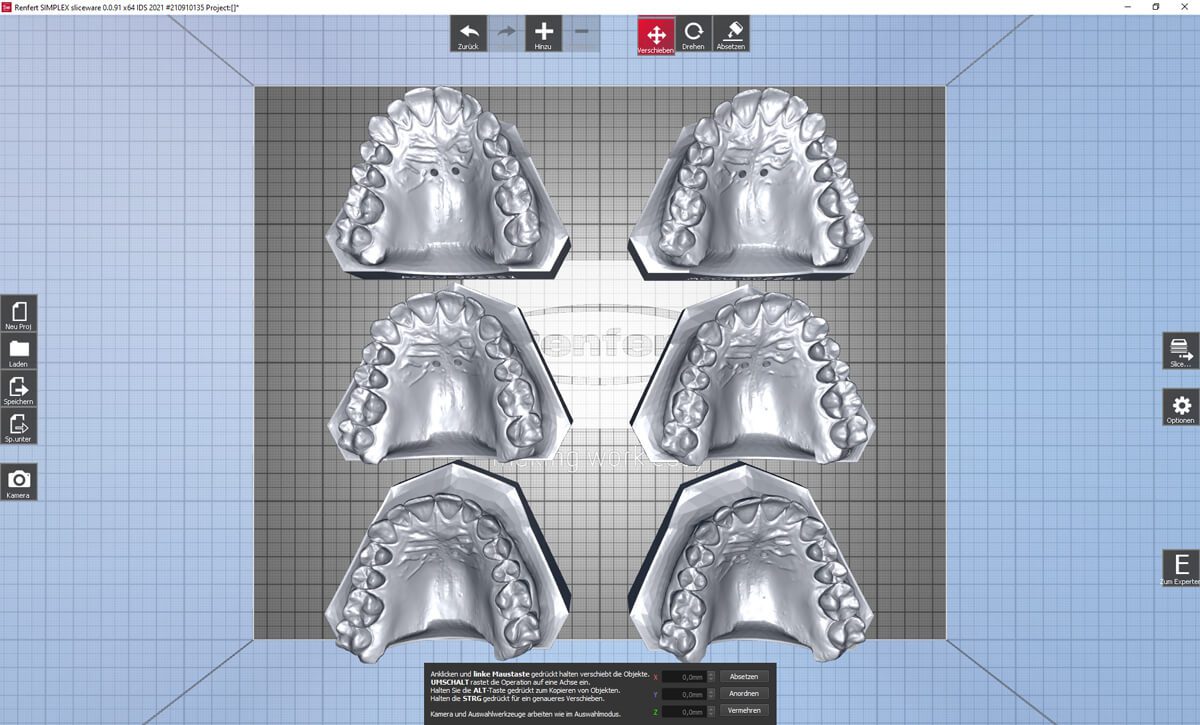The width and height of the screenshot is (1200, 725).
Task: Click the Sp.unter save-as icon
Action: point(19,426)
